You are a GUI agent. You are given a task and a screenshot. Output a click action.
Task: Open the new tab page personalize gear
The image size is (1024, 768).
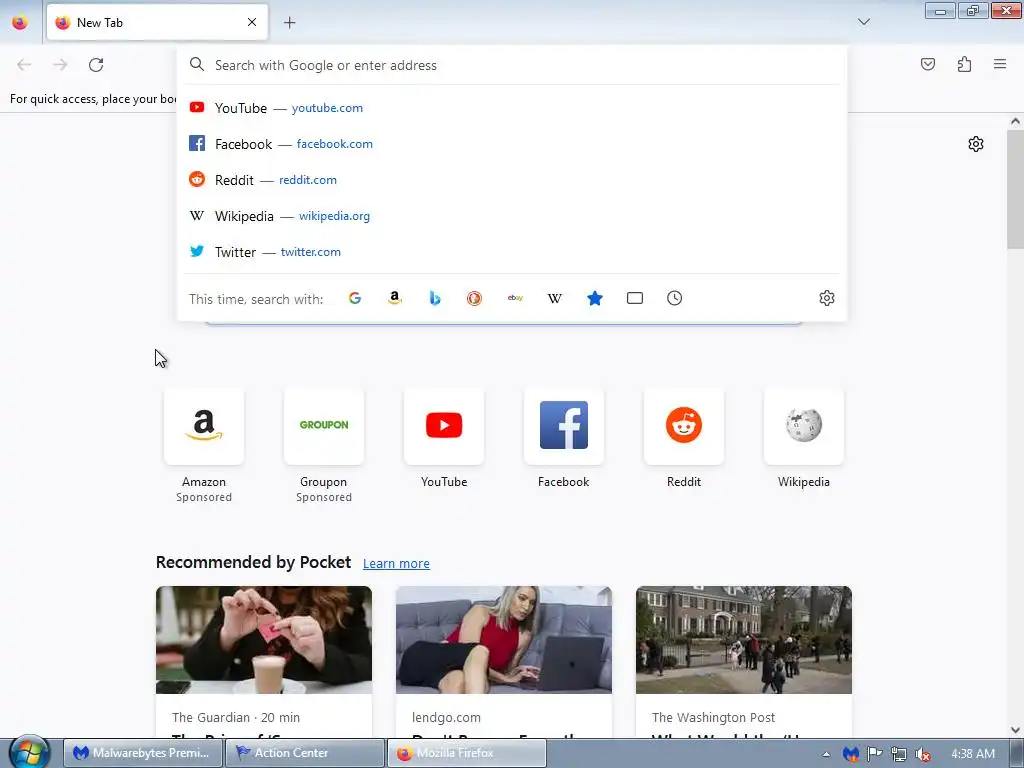pos(976,144)
